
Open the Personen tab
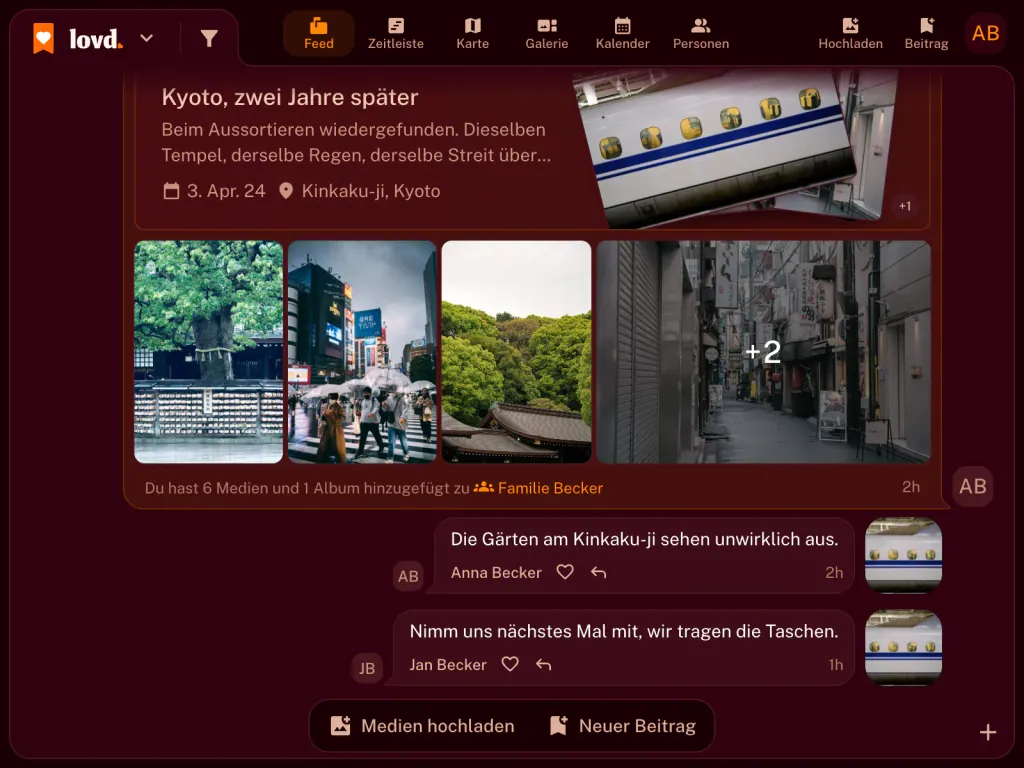click(701, 34)
